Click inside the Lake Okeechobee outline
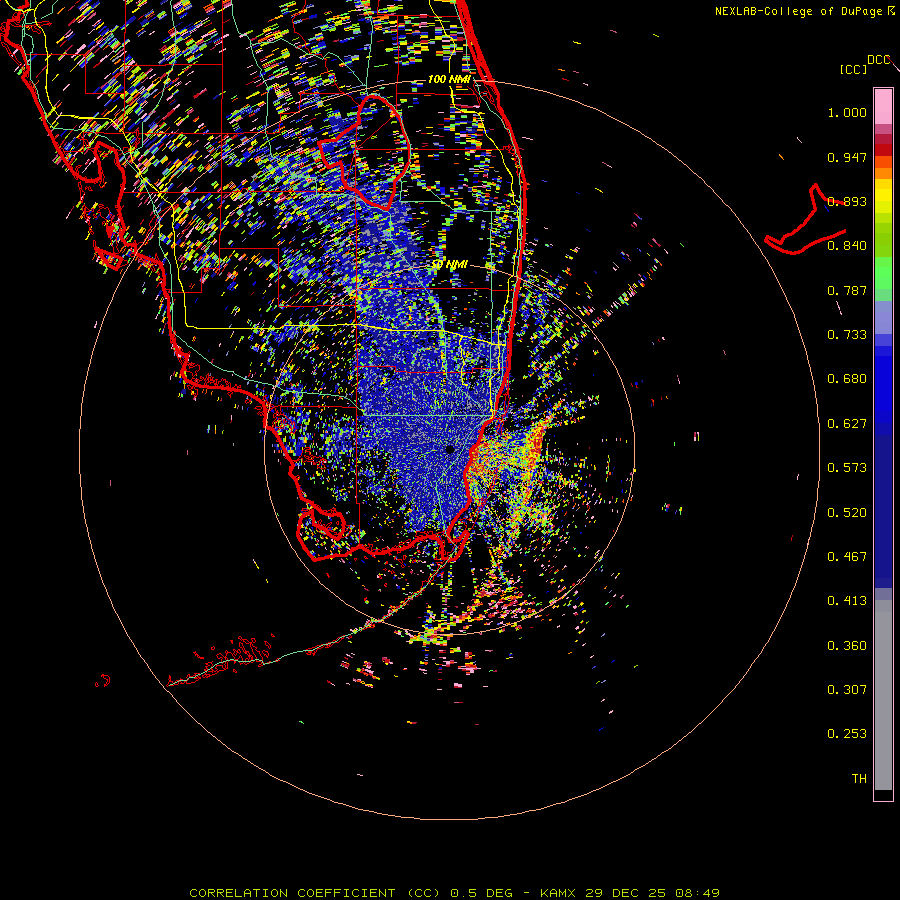 [373, 152]
